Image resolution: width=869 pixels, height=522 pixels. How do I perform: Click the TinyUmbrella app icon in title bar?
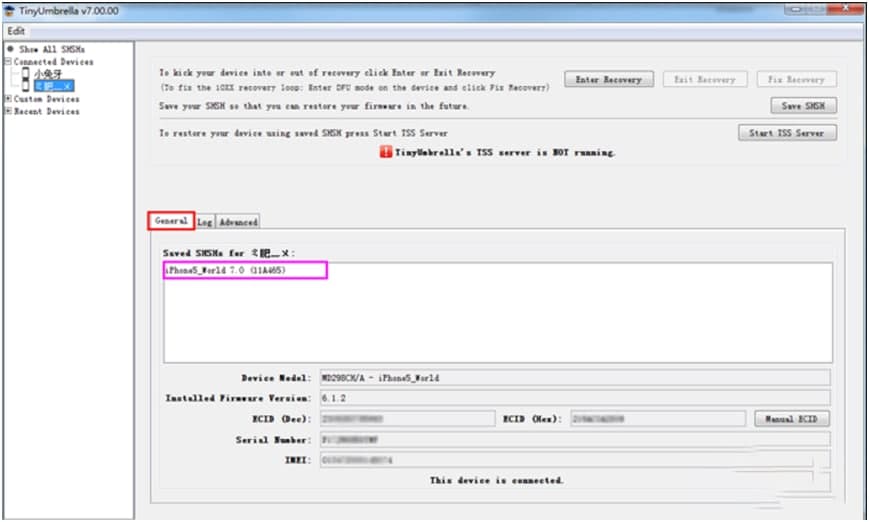pos(9,11)
